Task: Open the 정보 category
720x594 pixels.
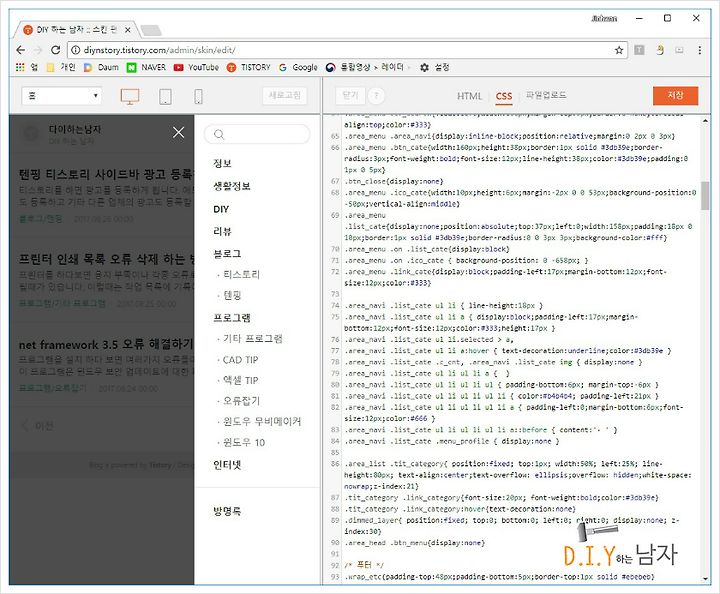Action: (222, 163)
